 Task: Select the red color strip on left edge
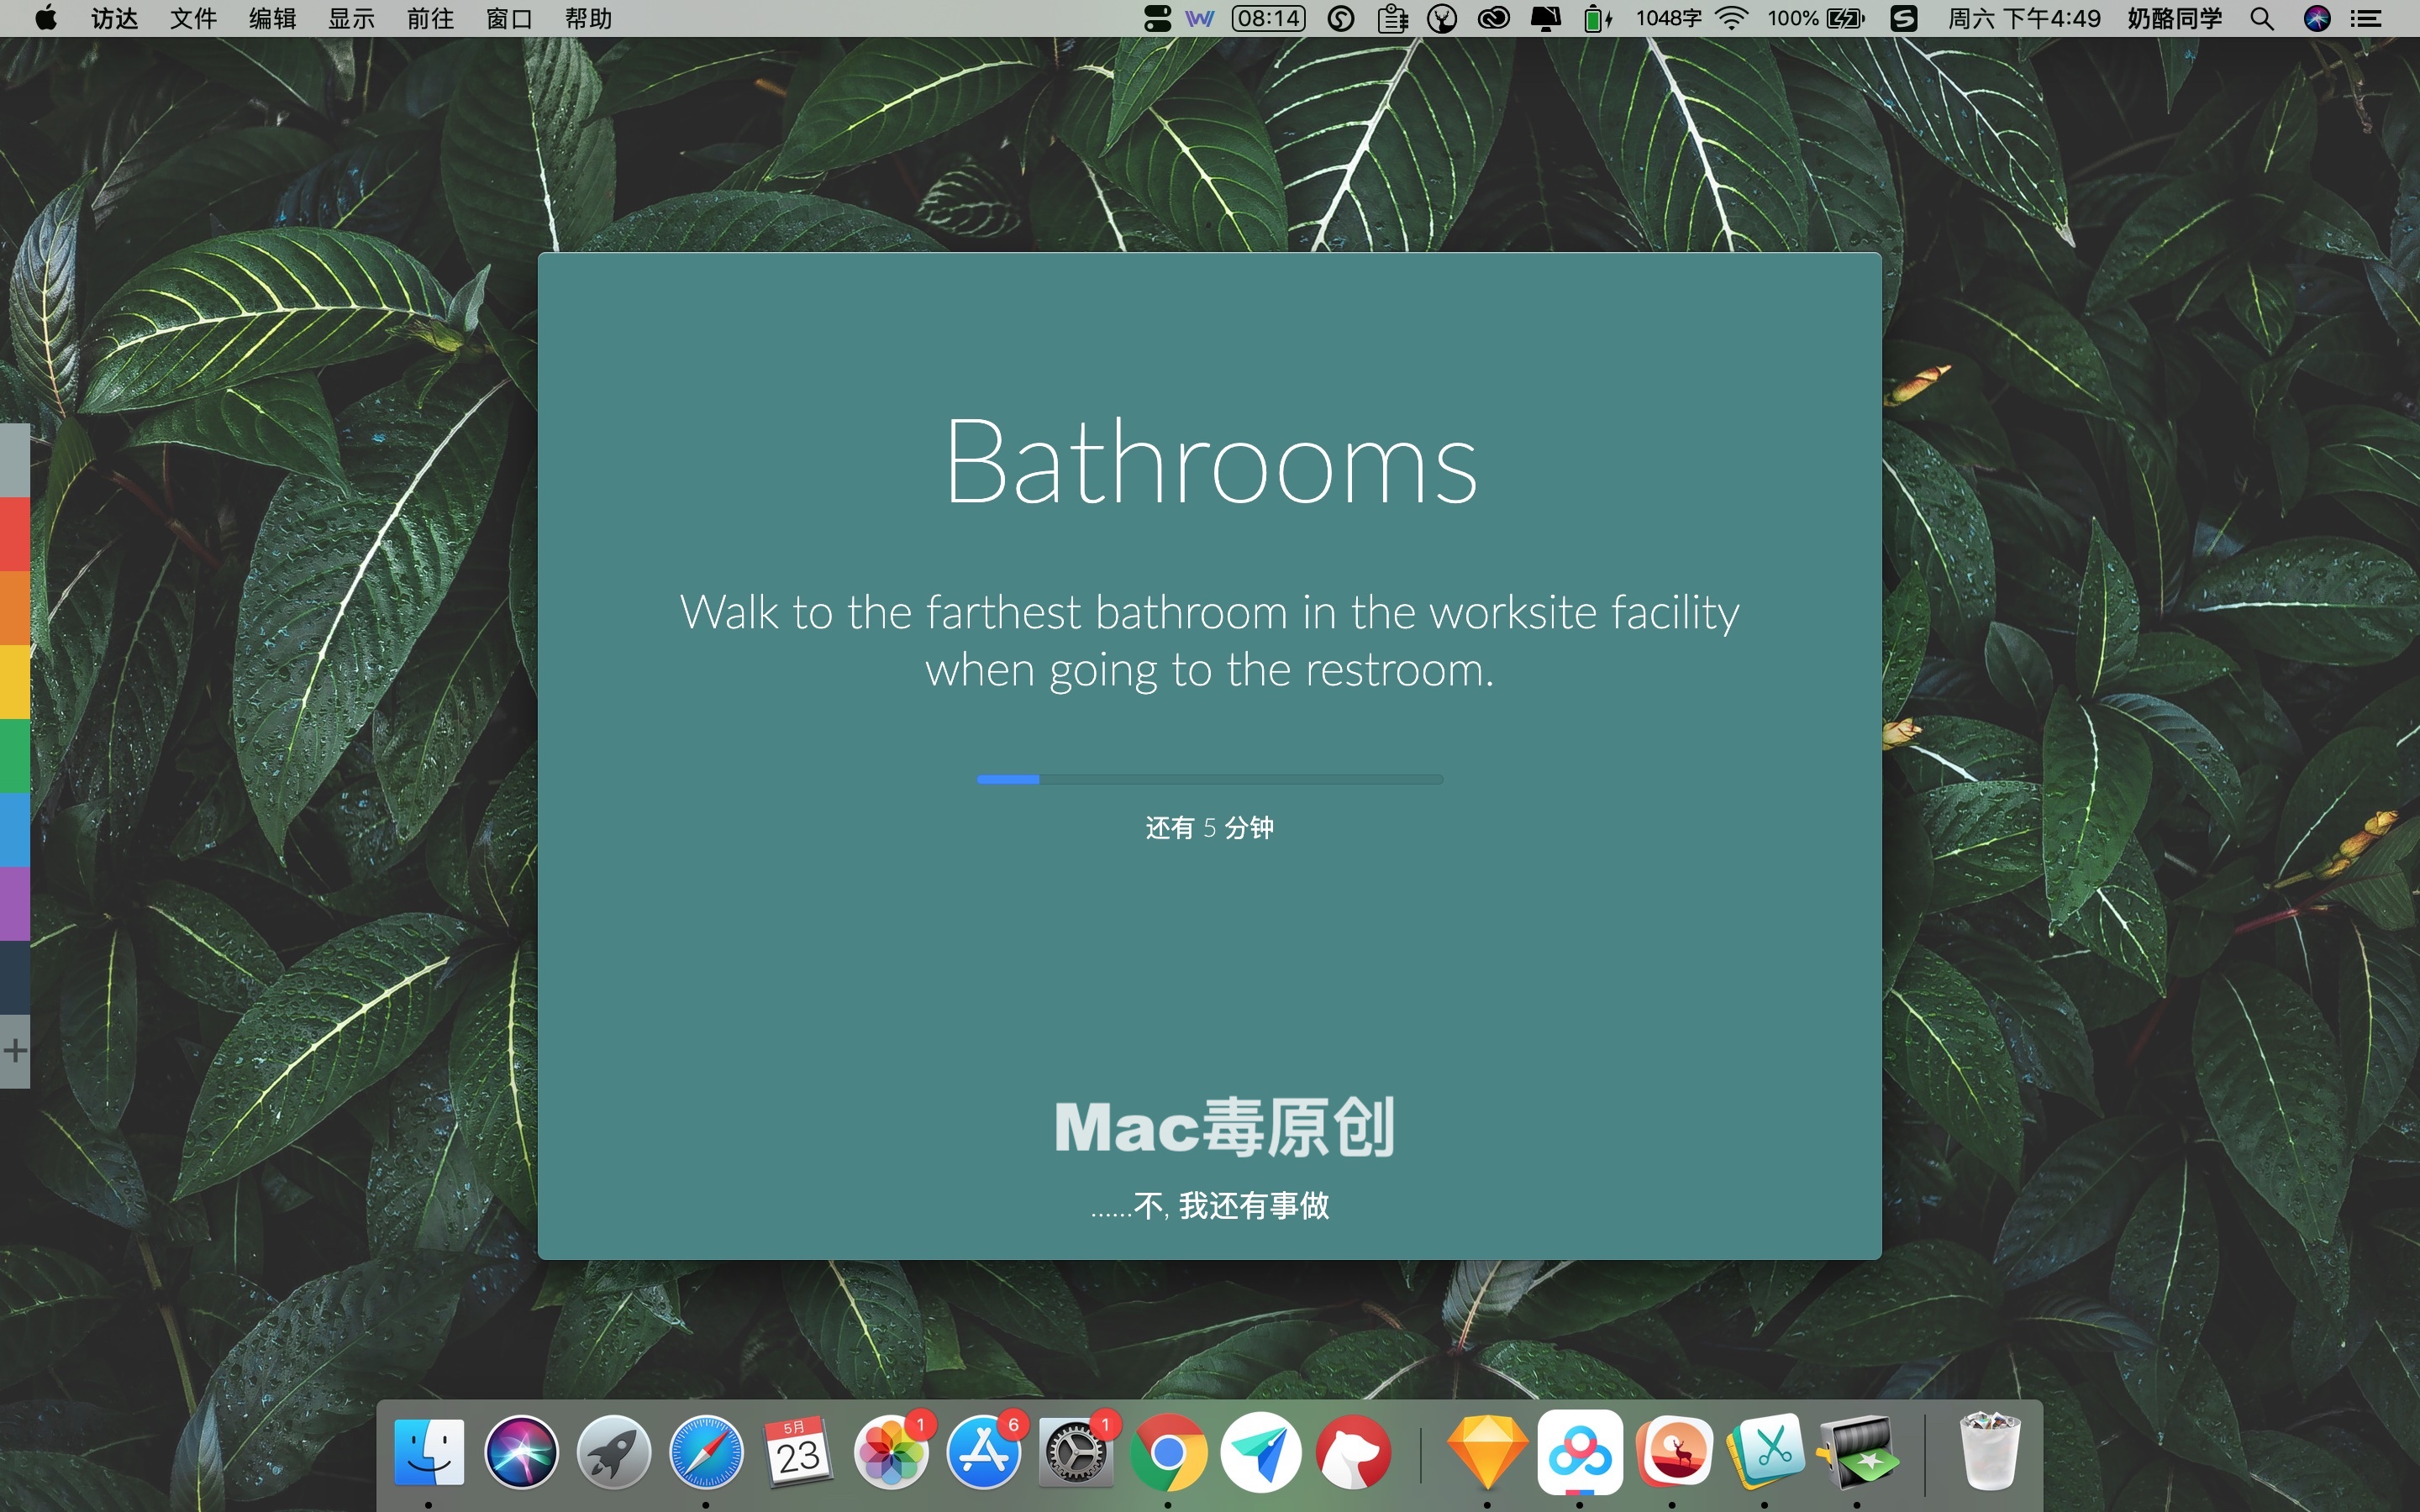[x=14, y=534]
